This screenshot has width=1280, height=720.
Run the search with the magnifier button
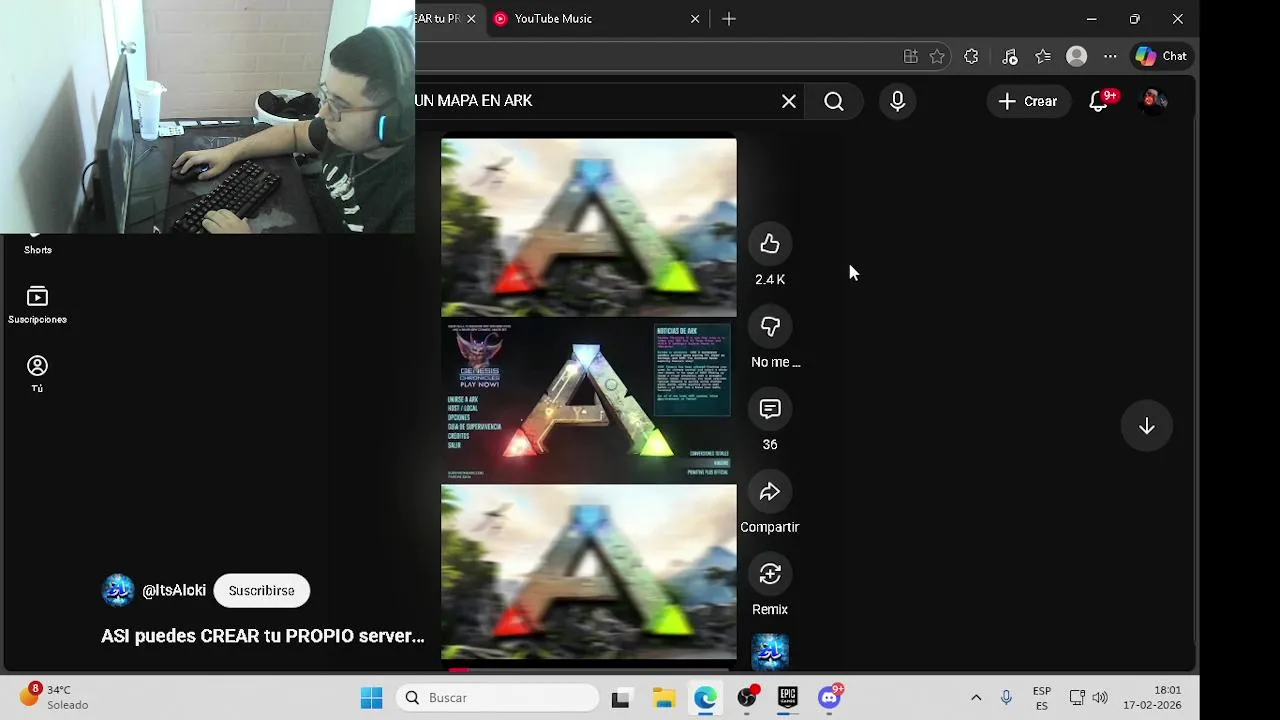coord(834,101)
